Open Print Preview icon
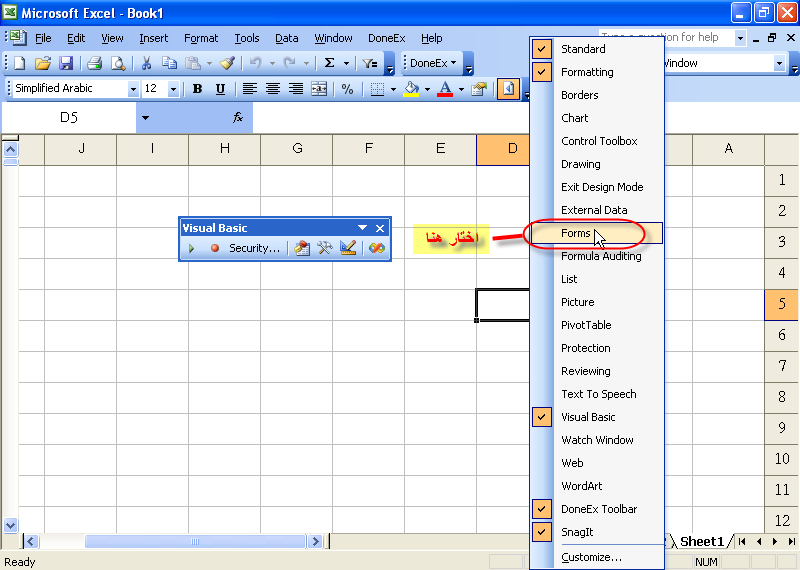Screen dimensions: 800x570 click(118, 63)
